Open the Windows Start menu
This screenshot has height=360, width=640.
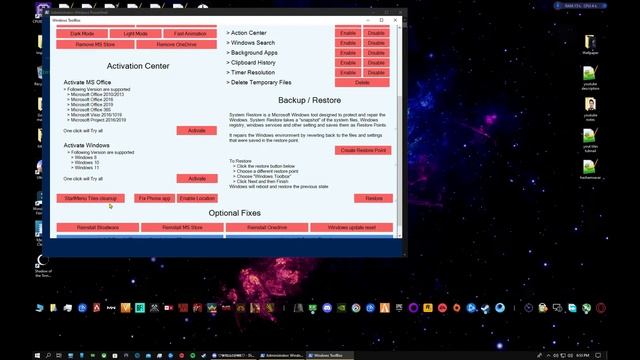coord(37,356)
